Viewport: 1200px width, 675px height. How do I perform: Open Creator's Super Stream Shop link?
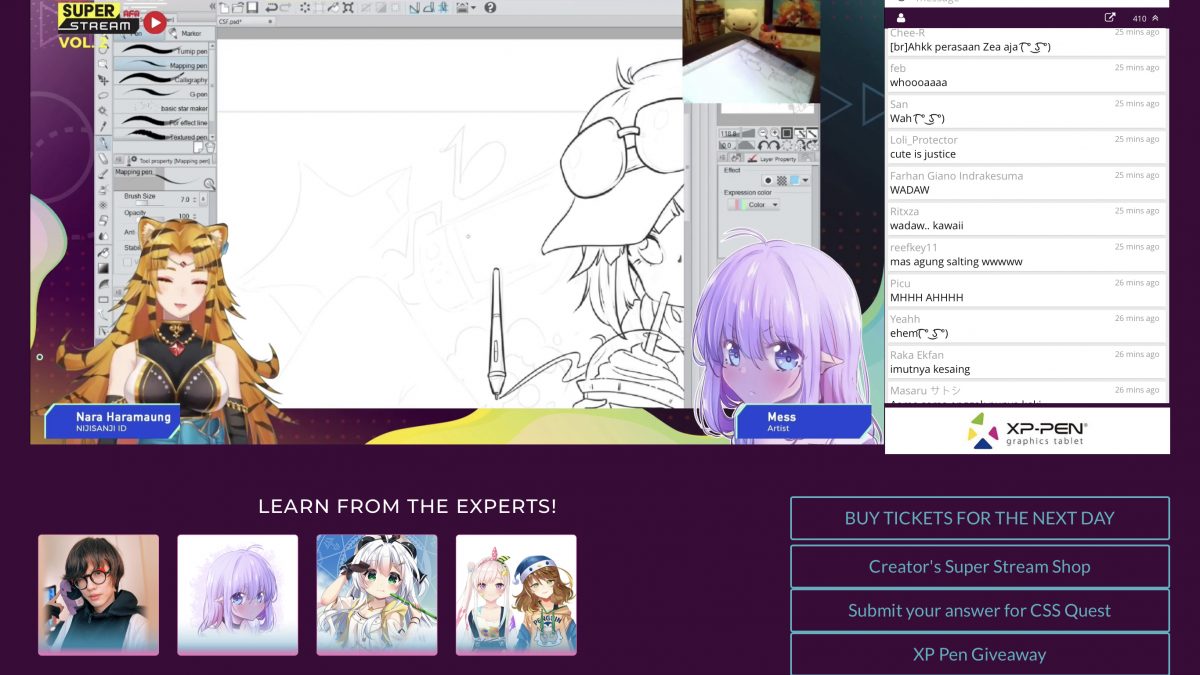click(x=979, y=566)
